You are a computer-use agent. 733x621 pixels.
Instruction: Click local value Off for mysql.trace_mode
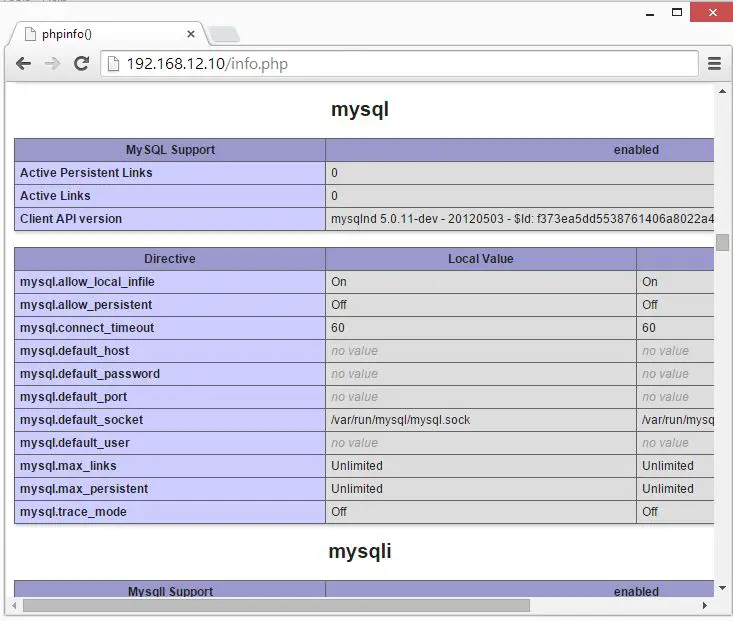pos(339,512)
